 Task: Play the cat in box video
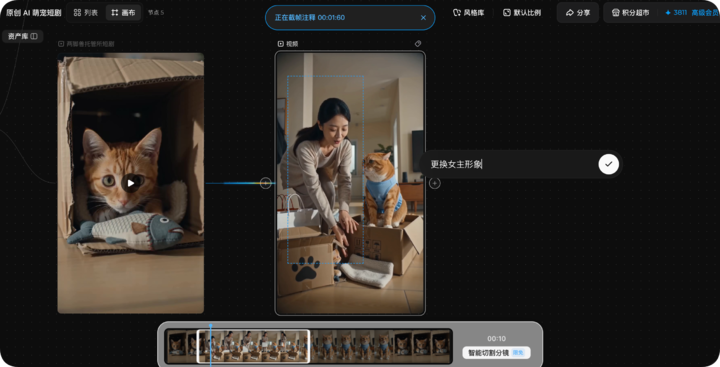pos(131,183)
